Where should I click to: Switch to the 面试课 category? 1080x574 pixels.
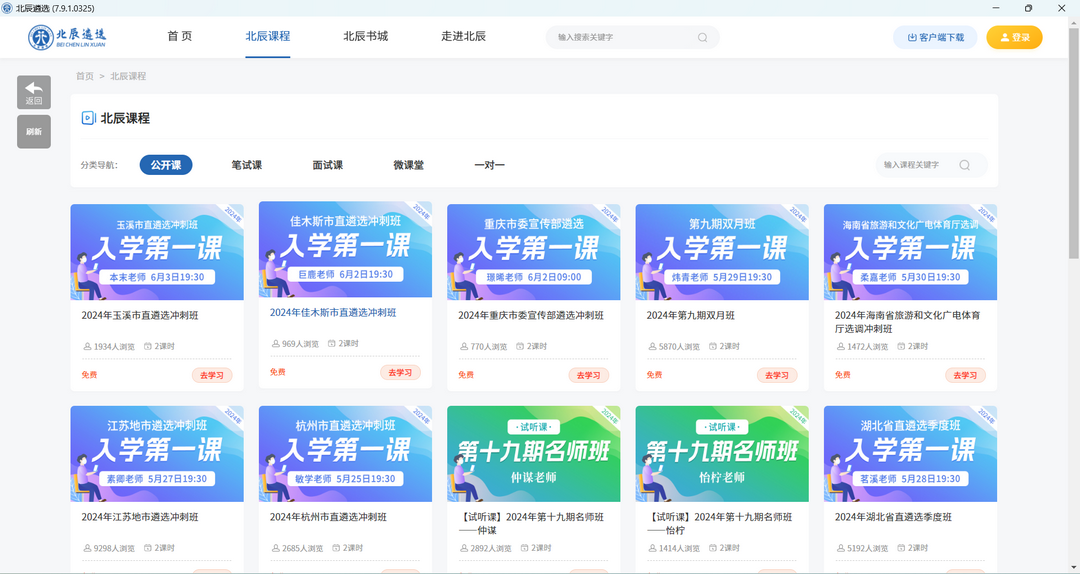(x=328, y=165)
